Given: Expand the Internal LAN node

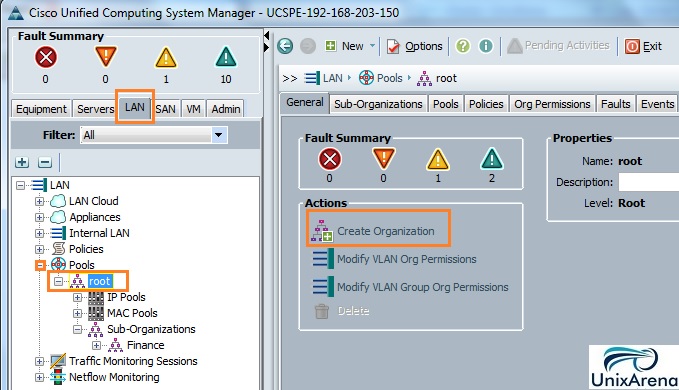Looking at the screenshot, I should coord(39,233).
